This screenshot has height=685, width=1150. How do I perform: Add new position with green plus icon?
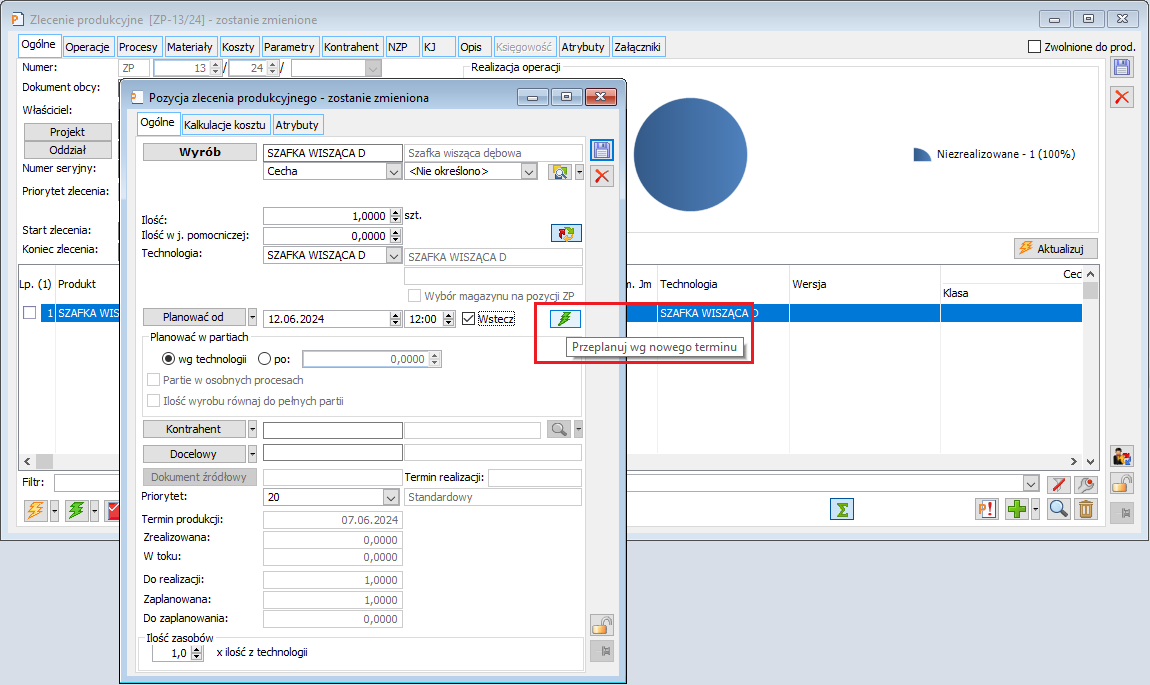point(1017,509)
